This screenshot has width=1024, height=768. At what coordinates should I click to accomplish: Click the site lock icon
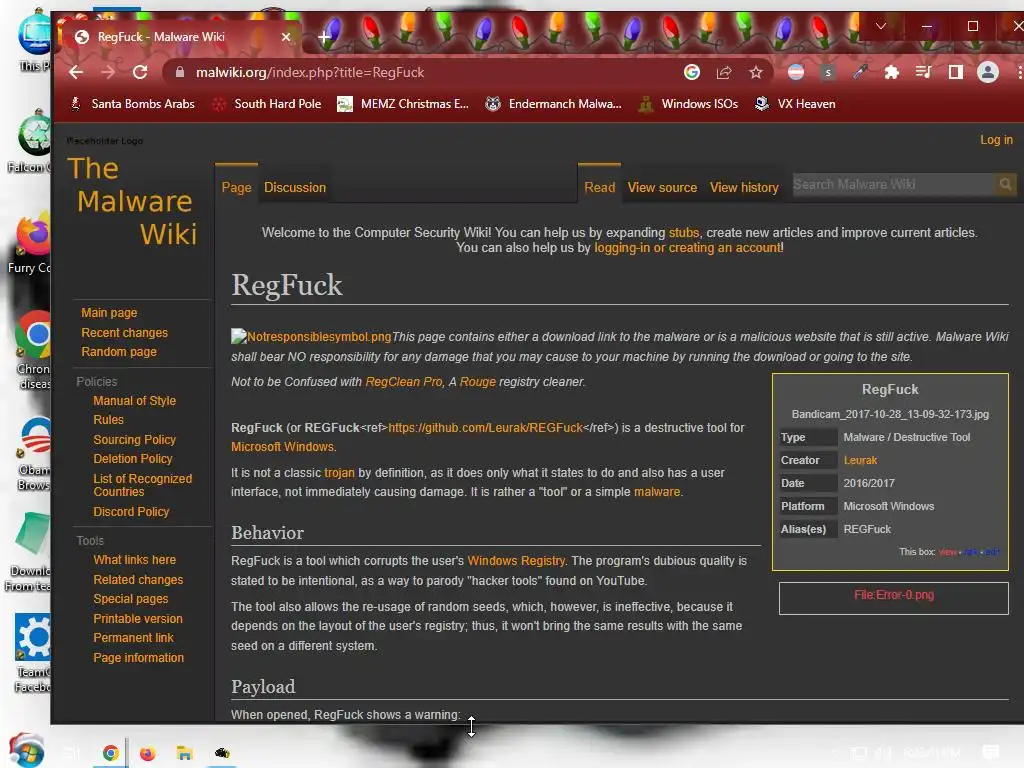(x=180, y=72)
